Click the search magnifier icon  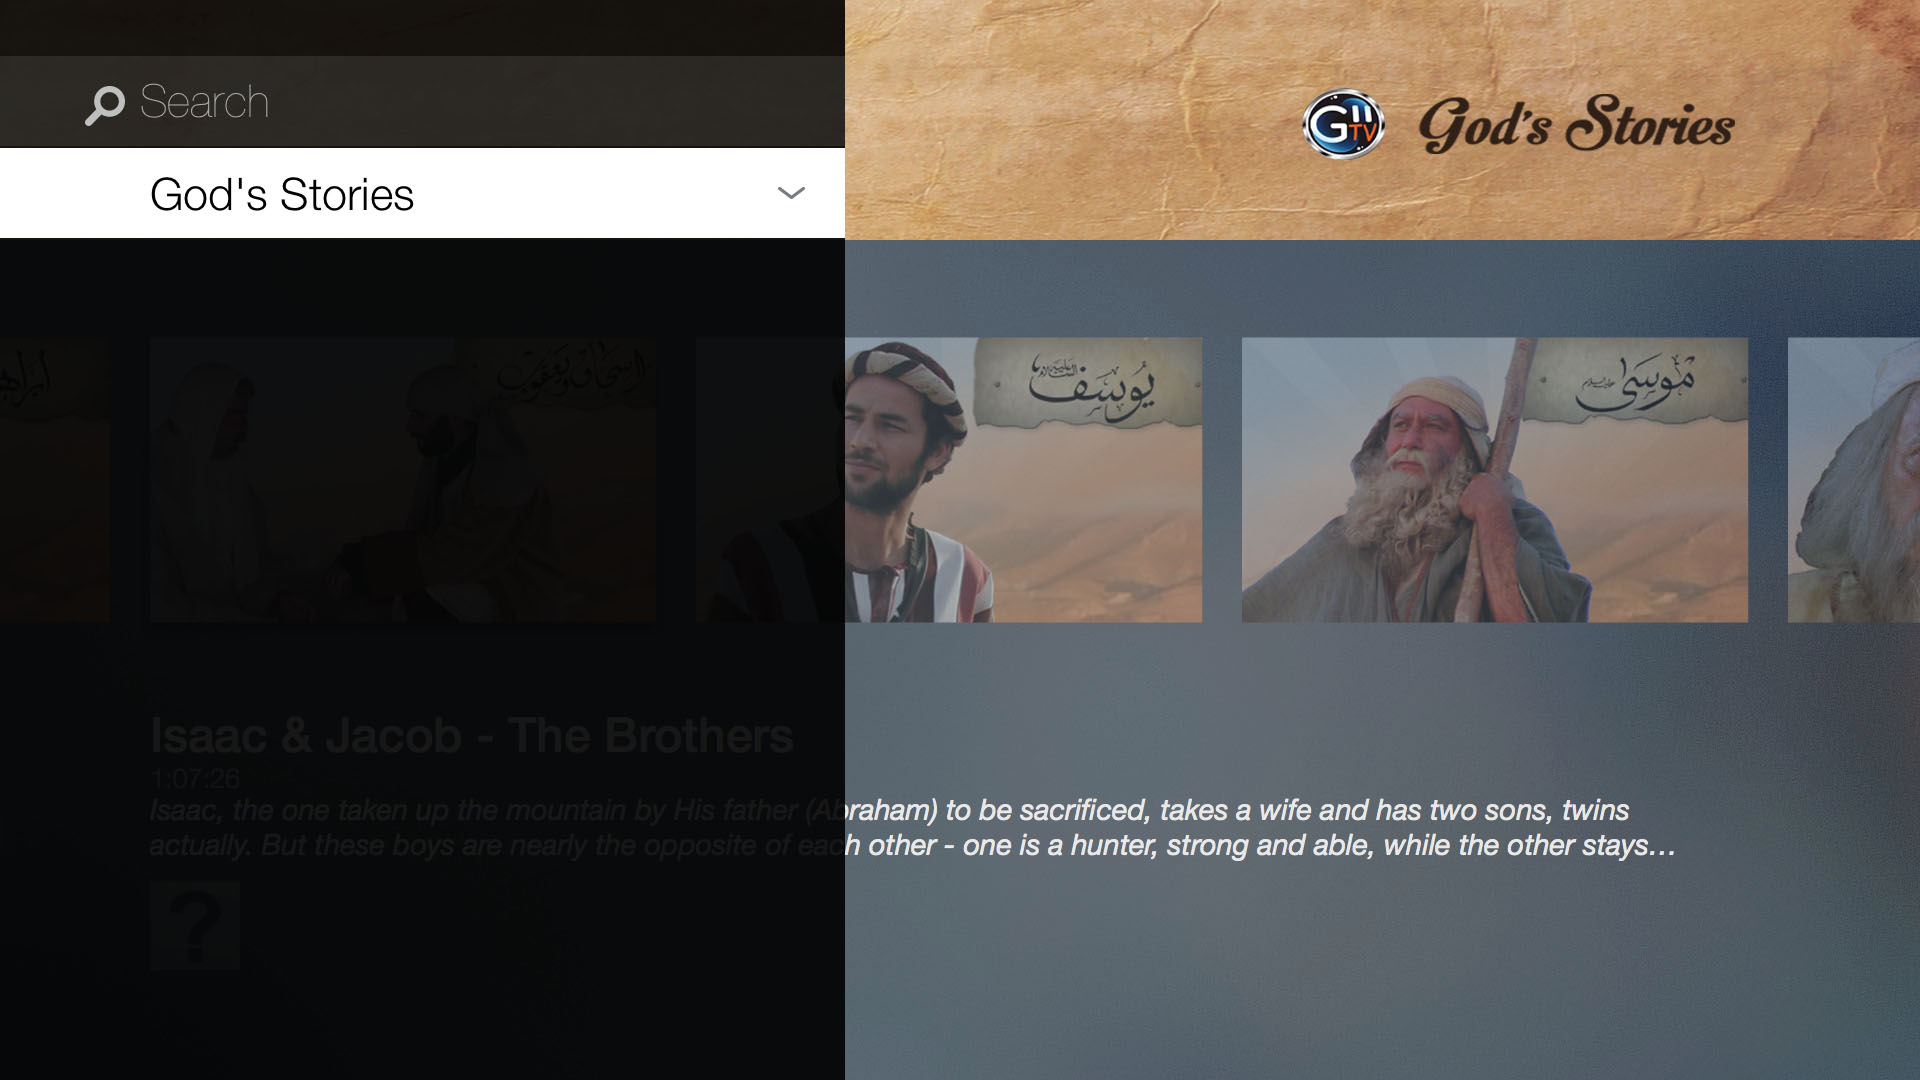105,105
